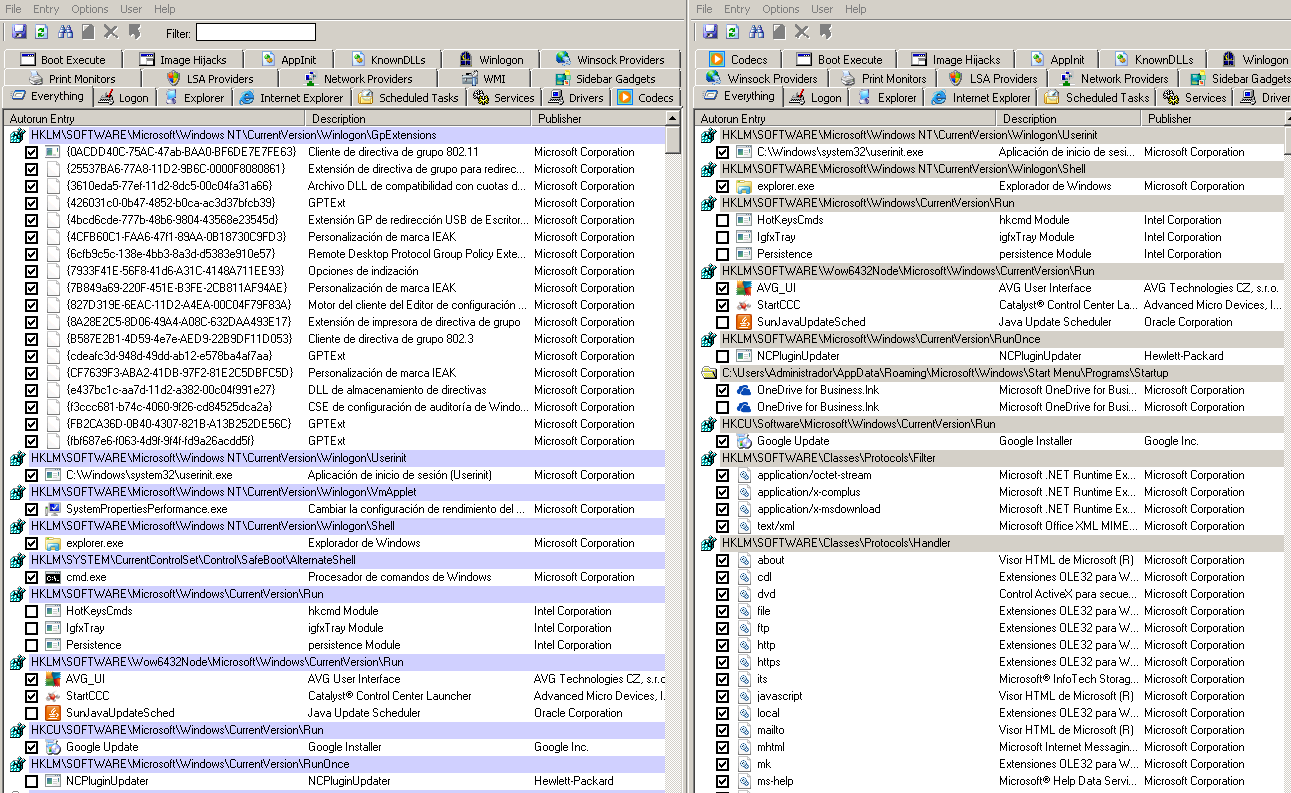The width and height of the screenshot is (1291, 793).
Task: Click the Google Update icon in left window
Action: [x=53, y=747]
